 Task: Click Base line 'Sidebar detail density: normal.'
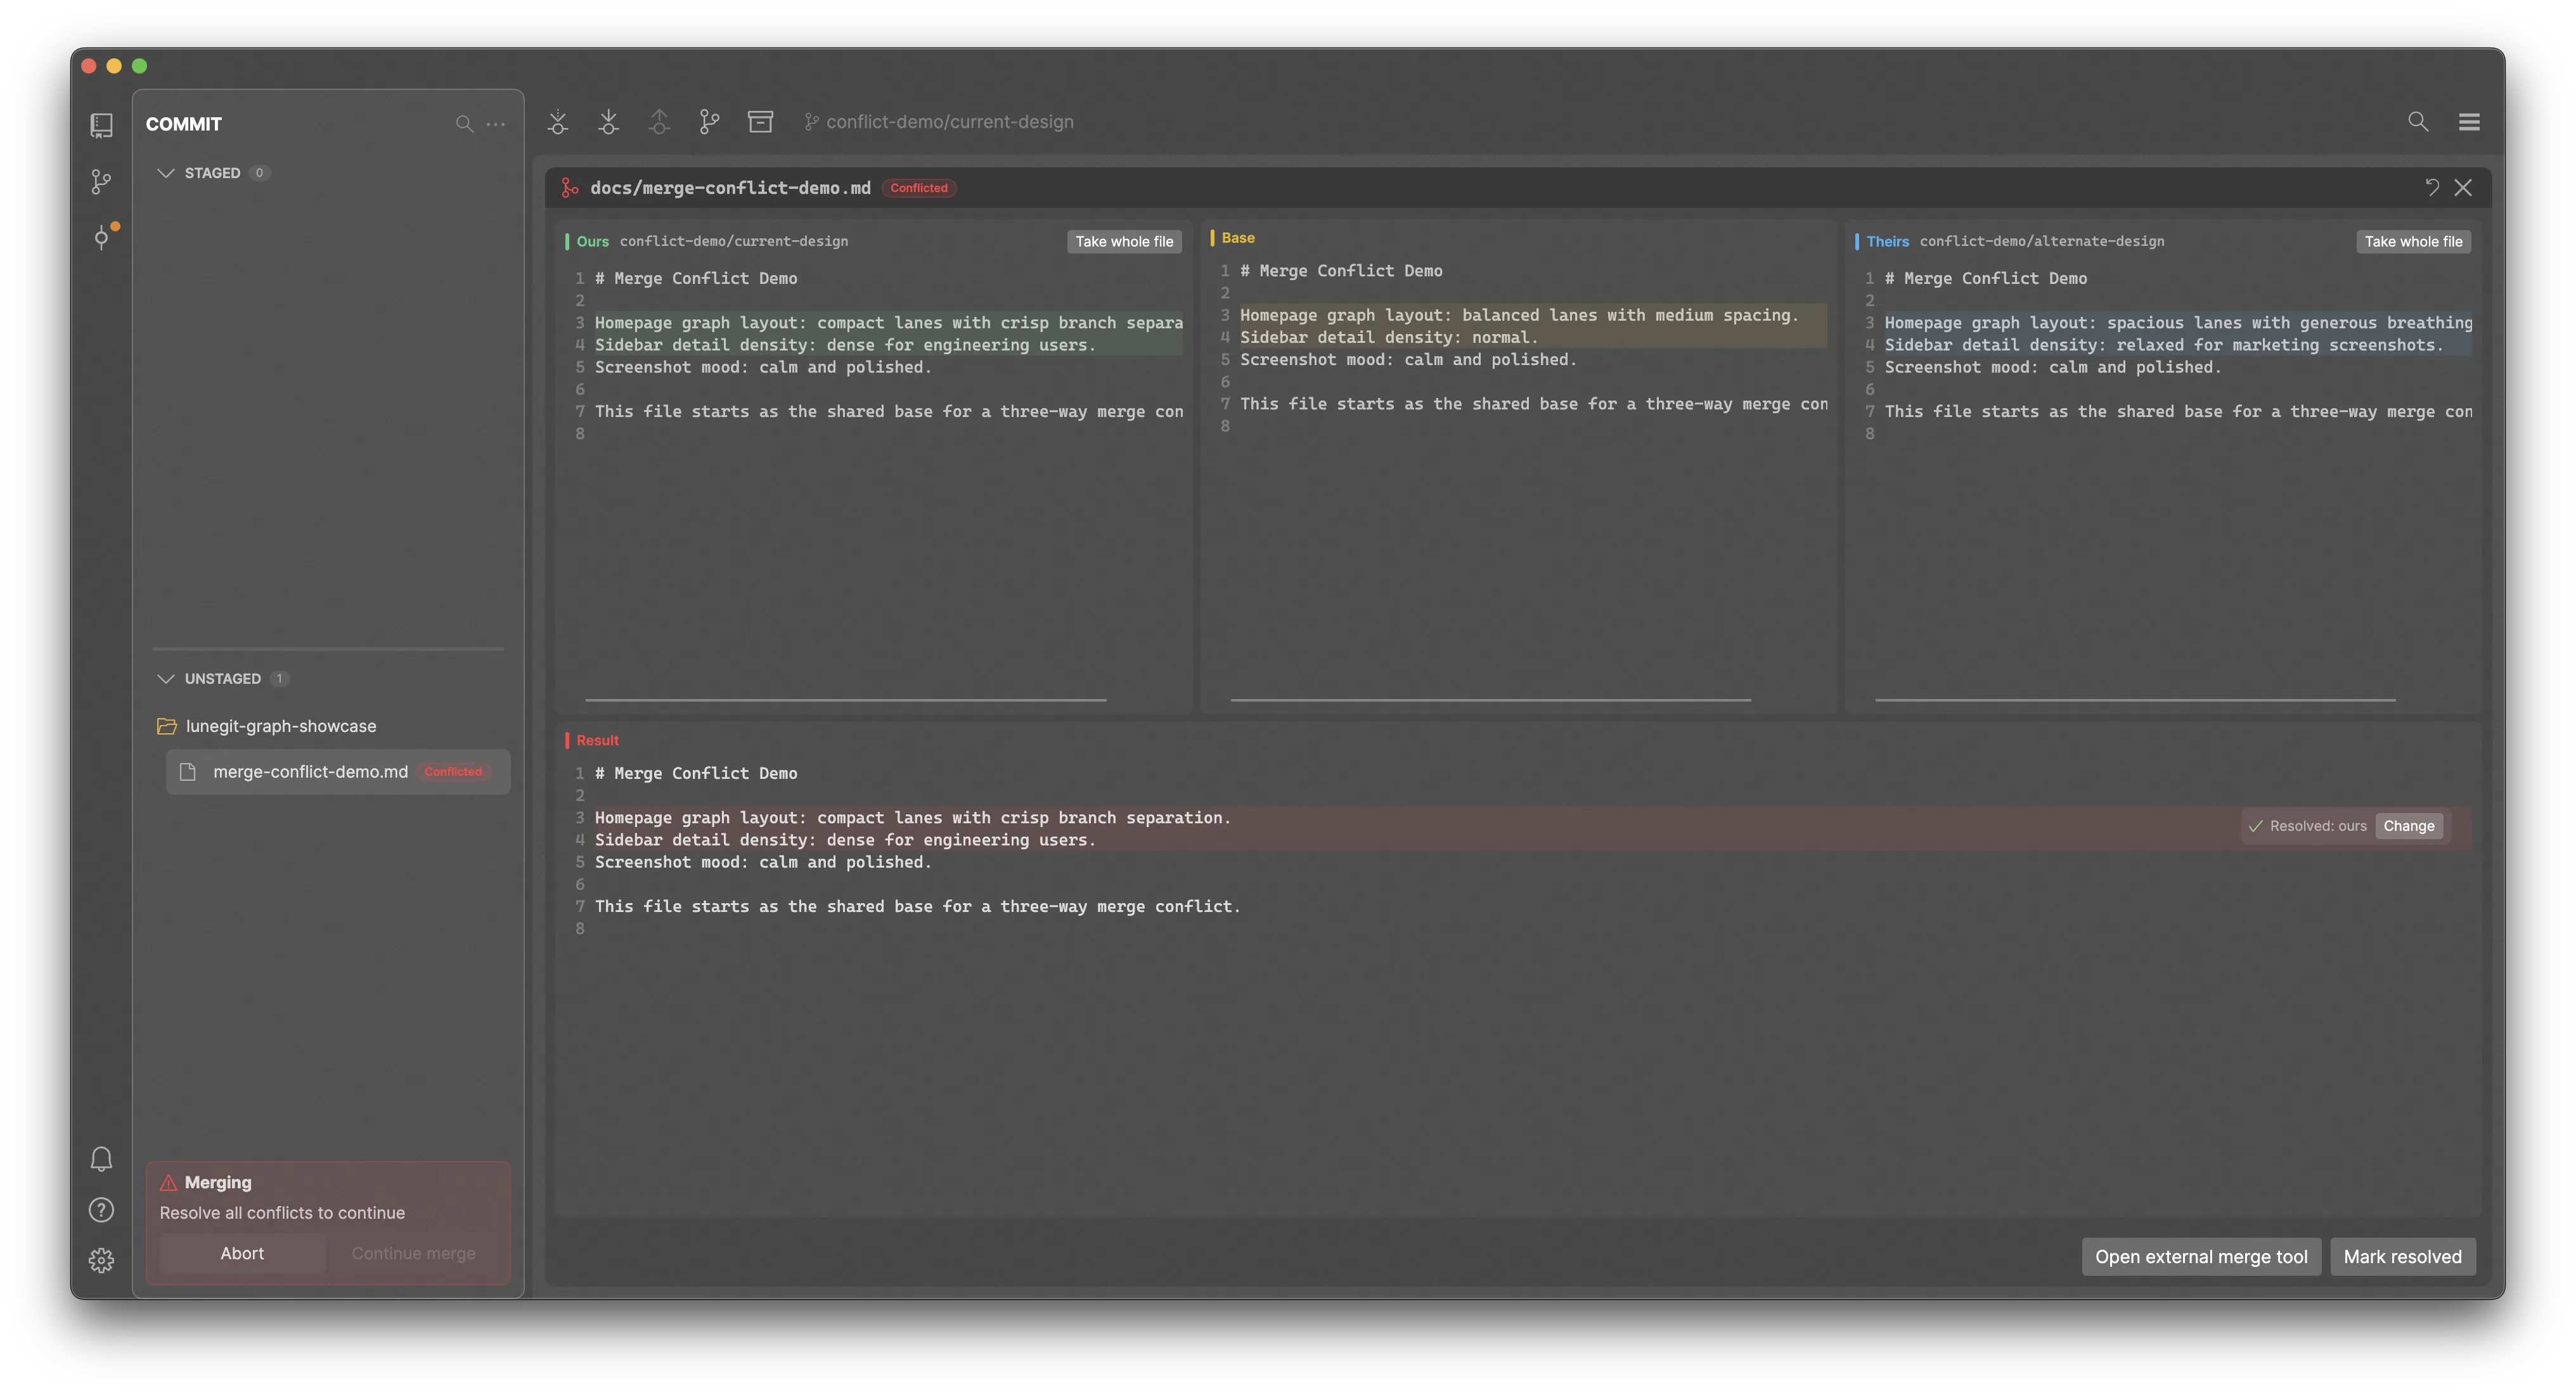(x=1389, y=337)
